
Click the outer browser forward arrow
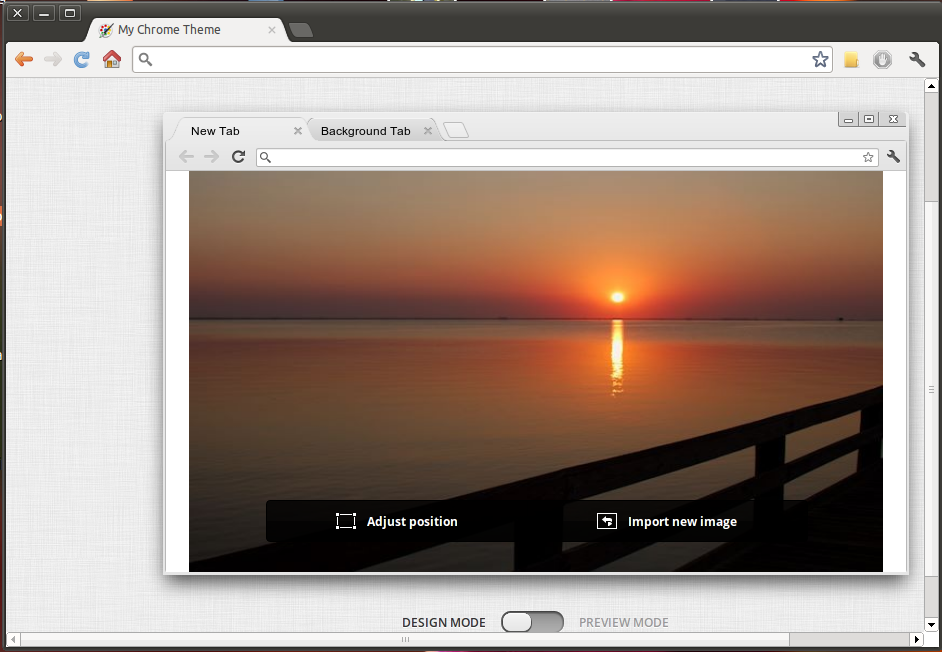click(x=53, y=59)
